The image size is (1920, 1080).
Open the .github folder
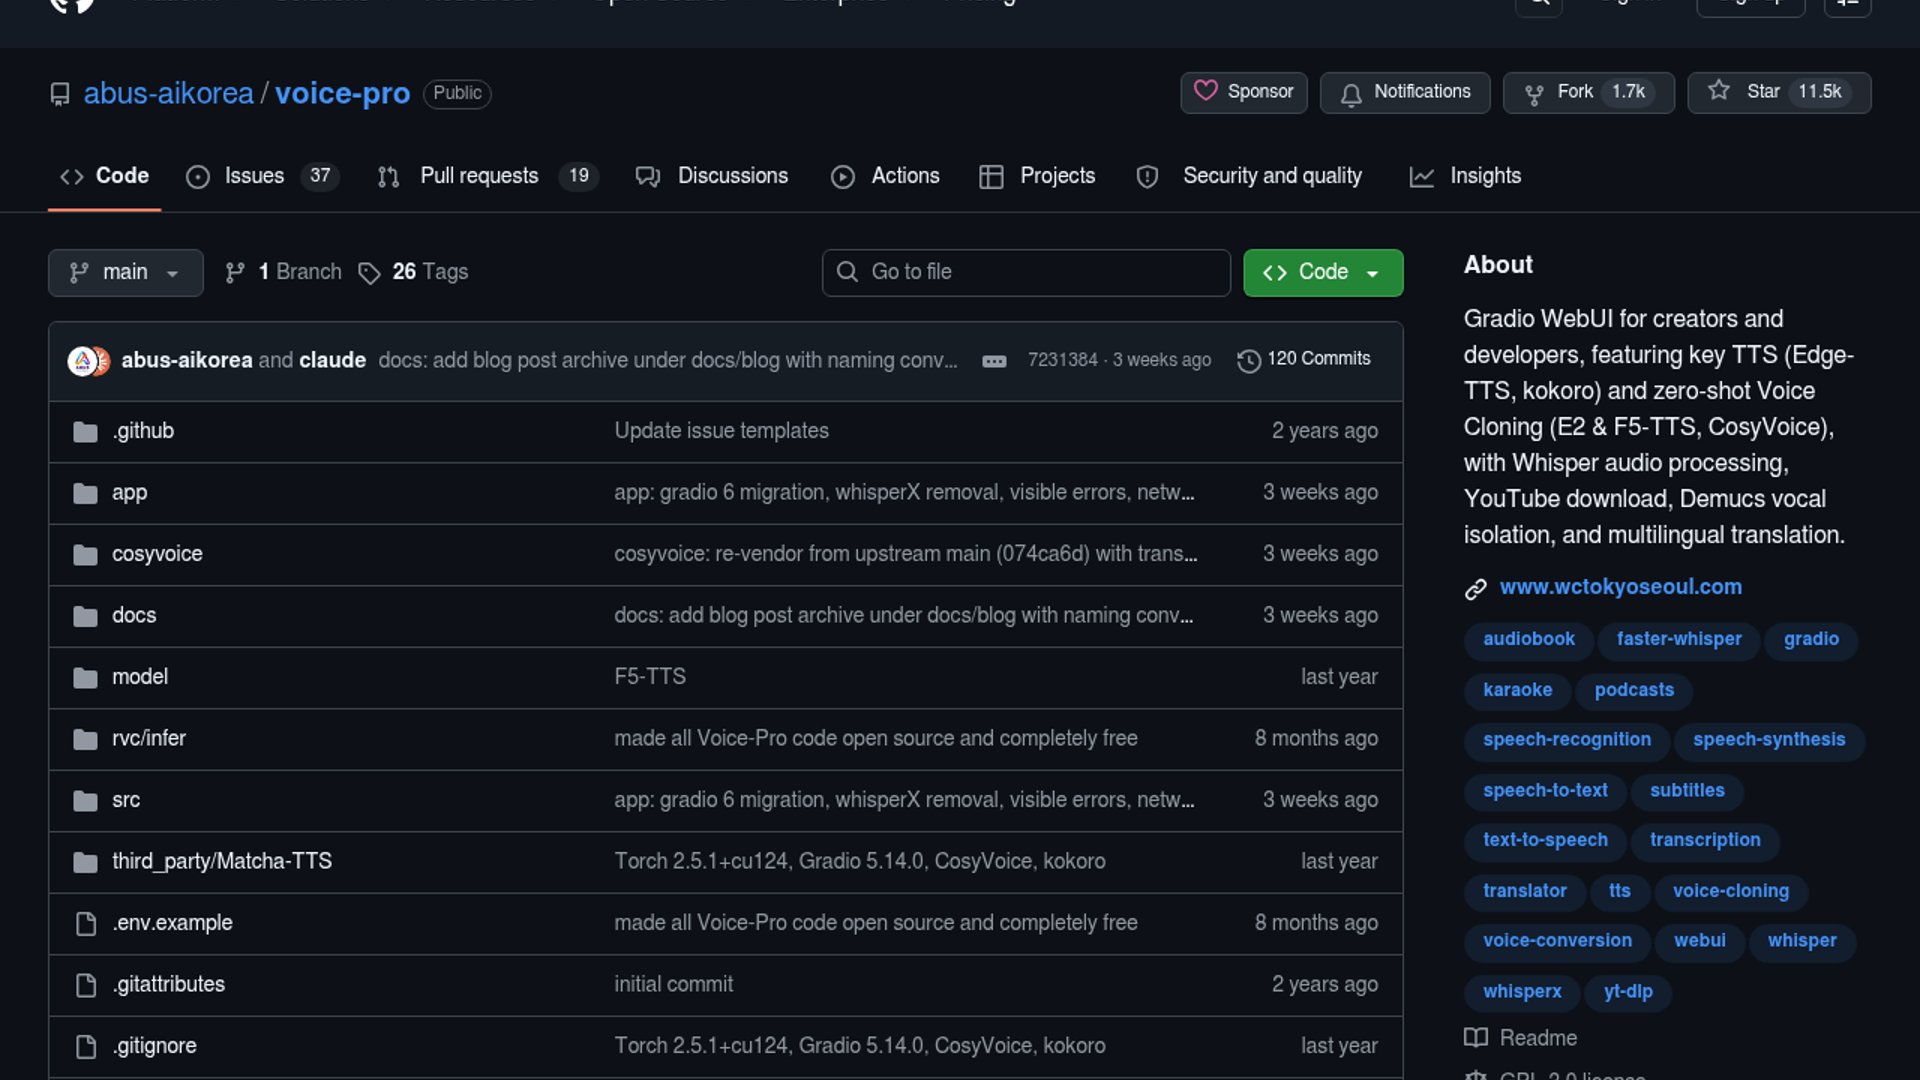coord(143,431)
